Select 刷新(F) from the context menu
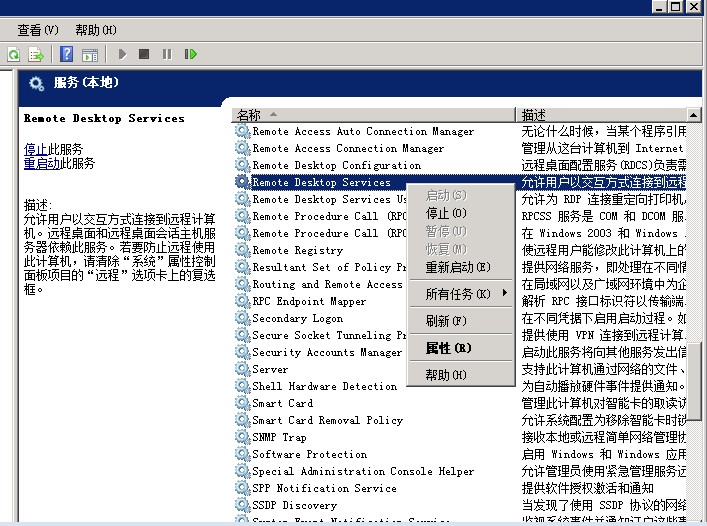707x526 pixels. click(446, 321)
